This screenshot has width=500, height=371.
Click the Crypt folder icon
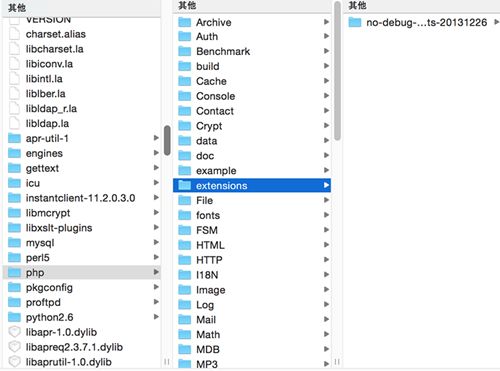[184, 126]
